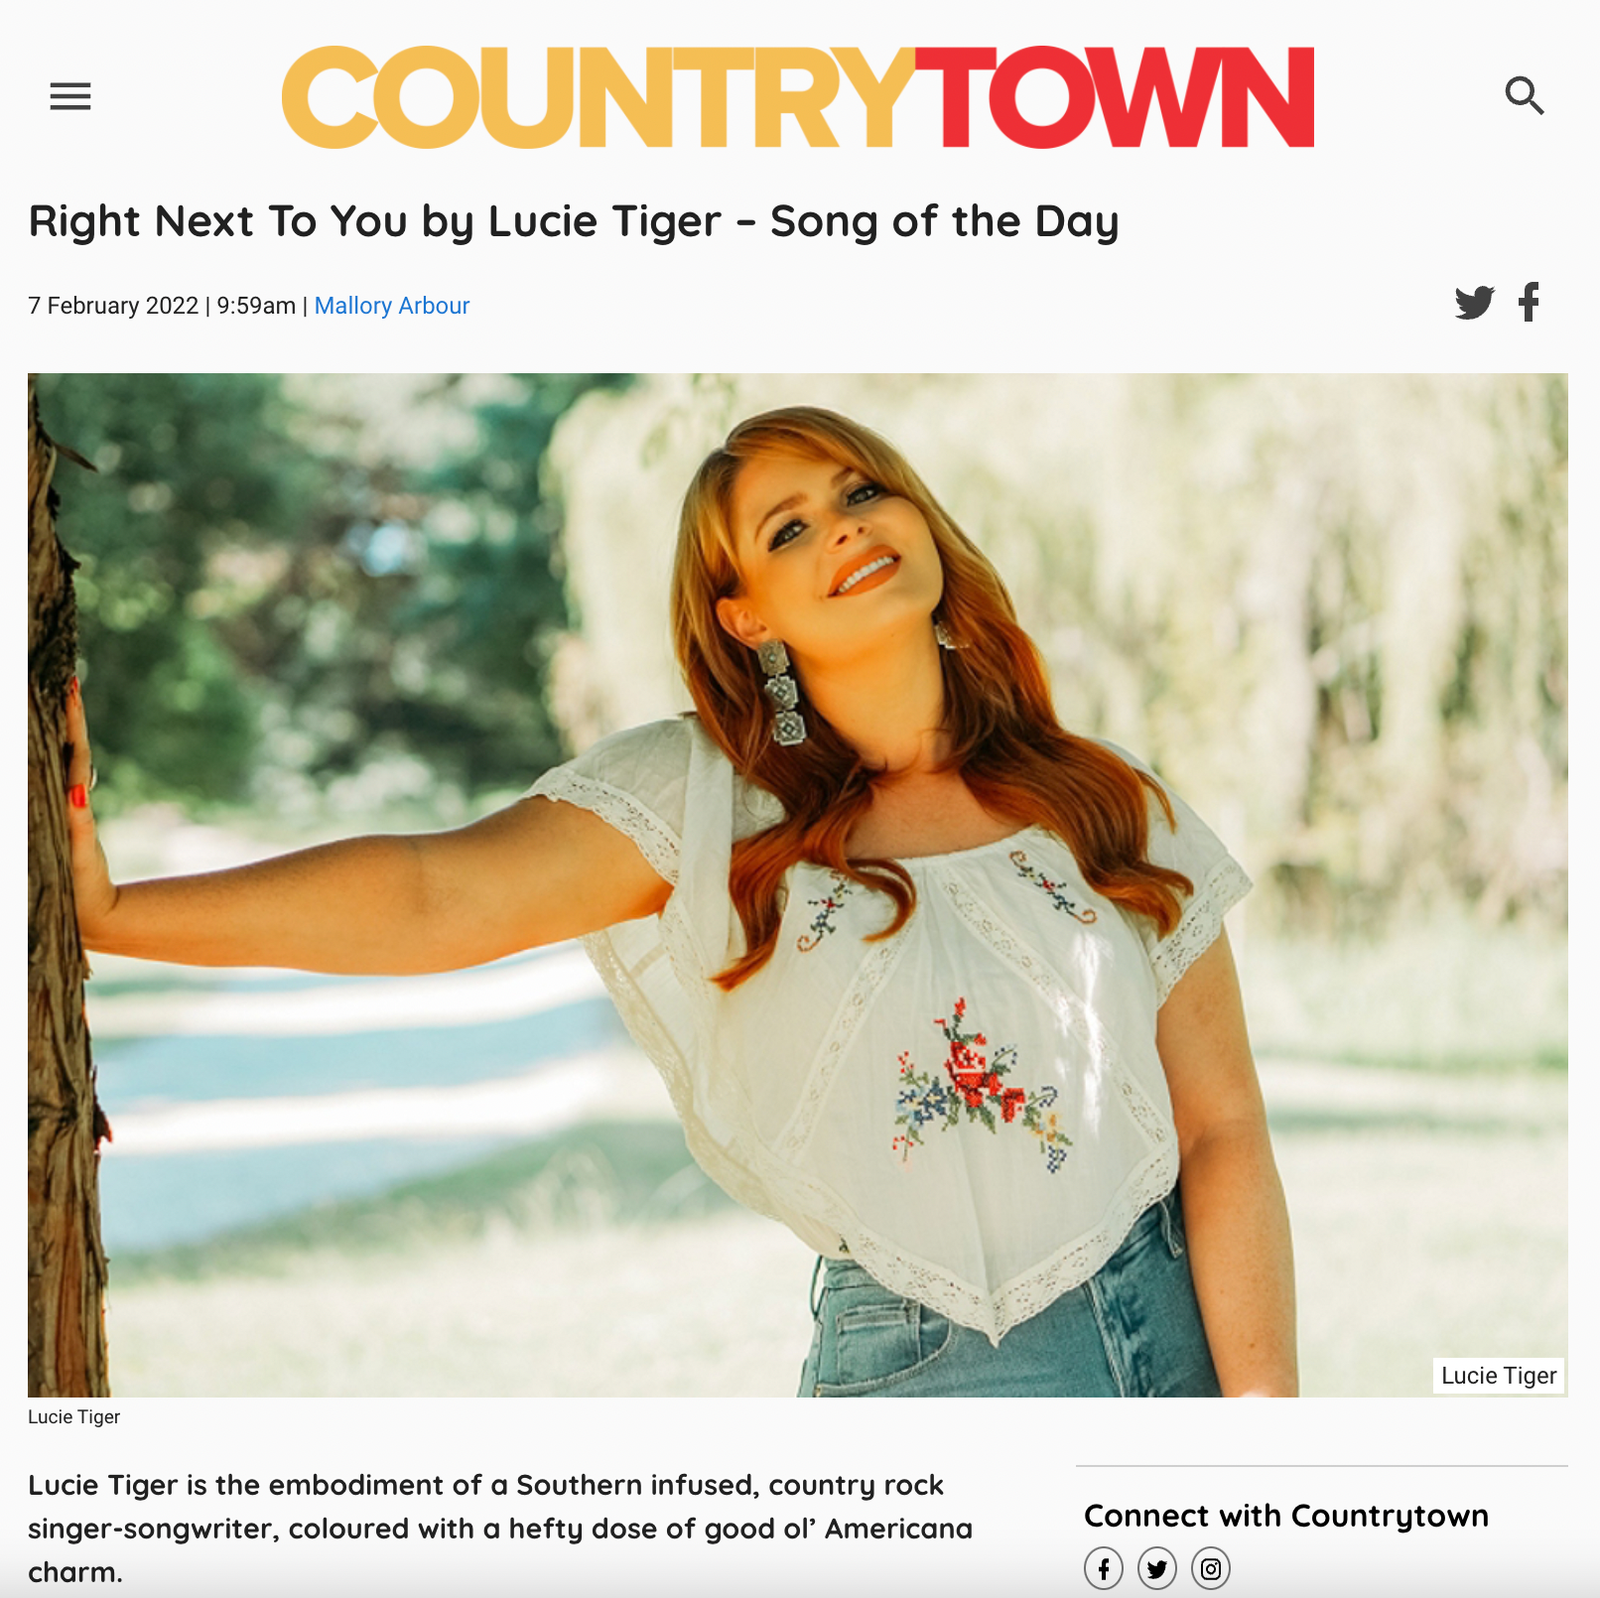Open Countrytown Twitter circle icon
Viewport: 1600px width, 1598px height.
pos(1157,1569)
